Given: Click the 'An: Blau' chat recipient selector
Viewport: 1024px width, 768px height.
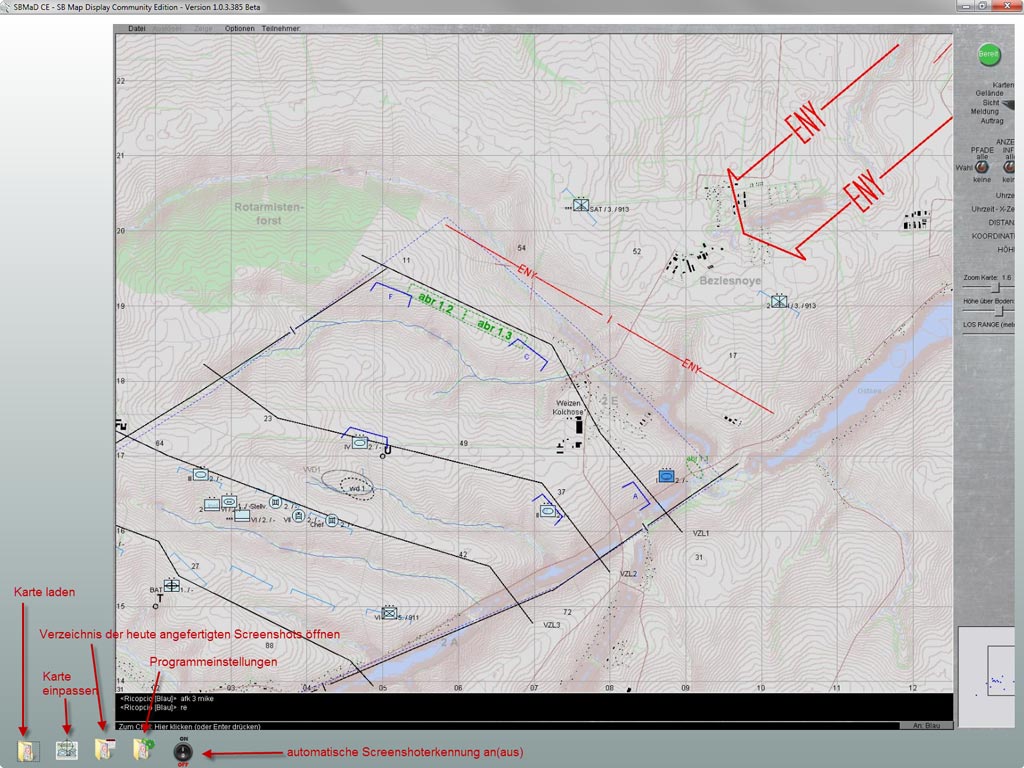Looking at the screenshot, I should (926, 726).
